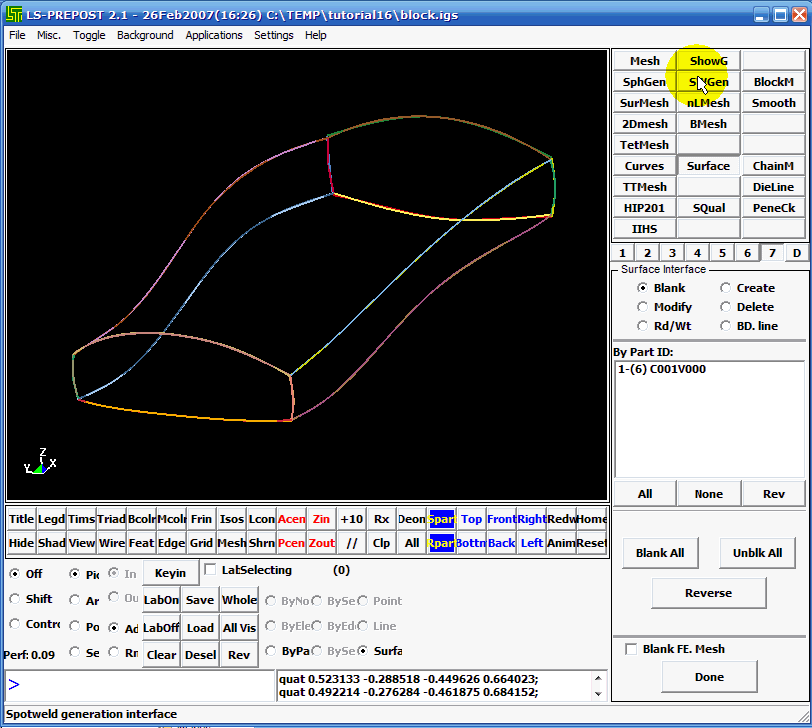
Task: Check the Blank FE. Mesh checkbox
Action: (631, 648)
